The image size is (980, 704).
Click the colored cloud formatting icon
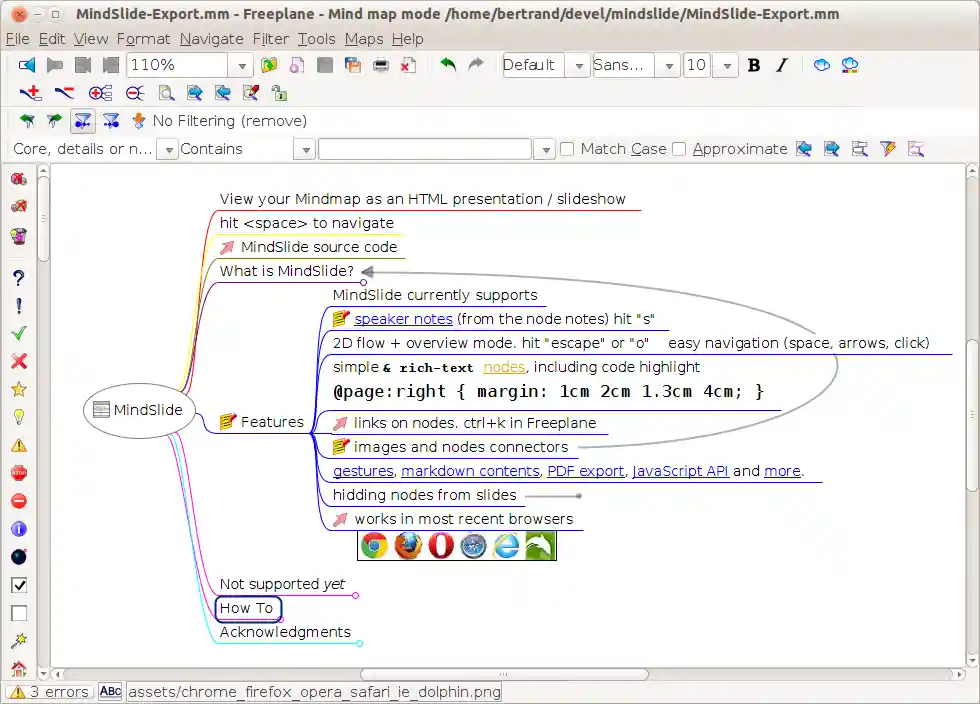tap(851, 65)
